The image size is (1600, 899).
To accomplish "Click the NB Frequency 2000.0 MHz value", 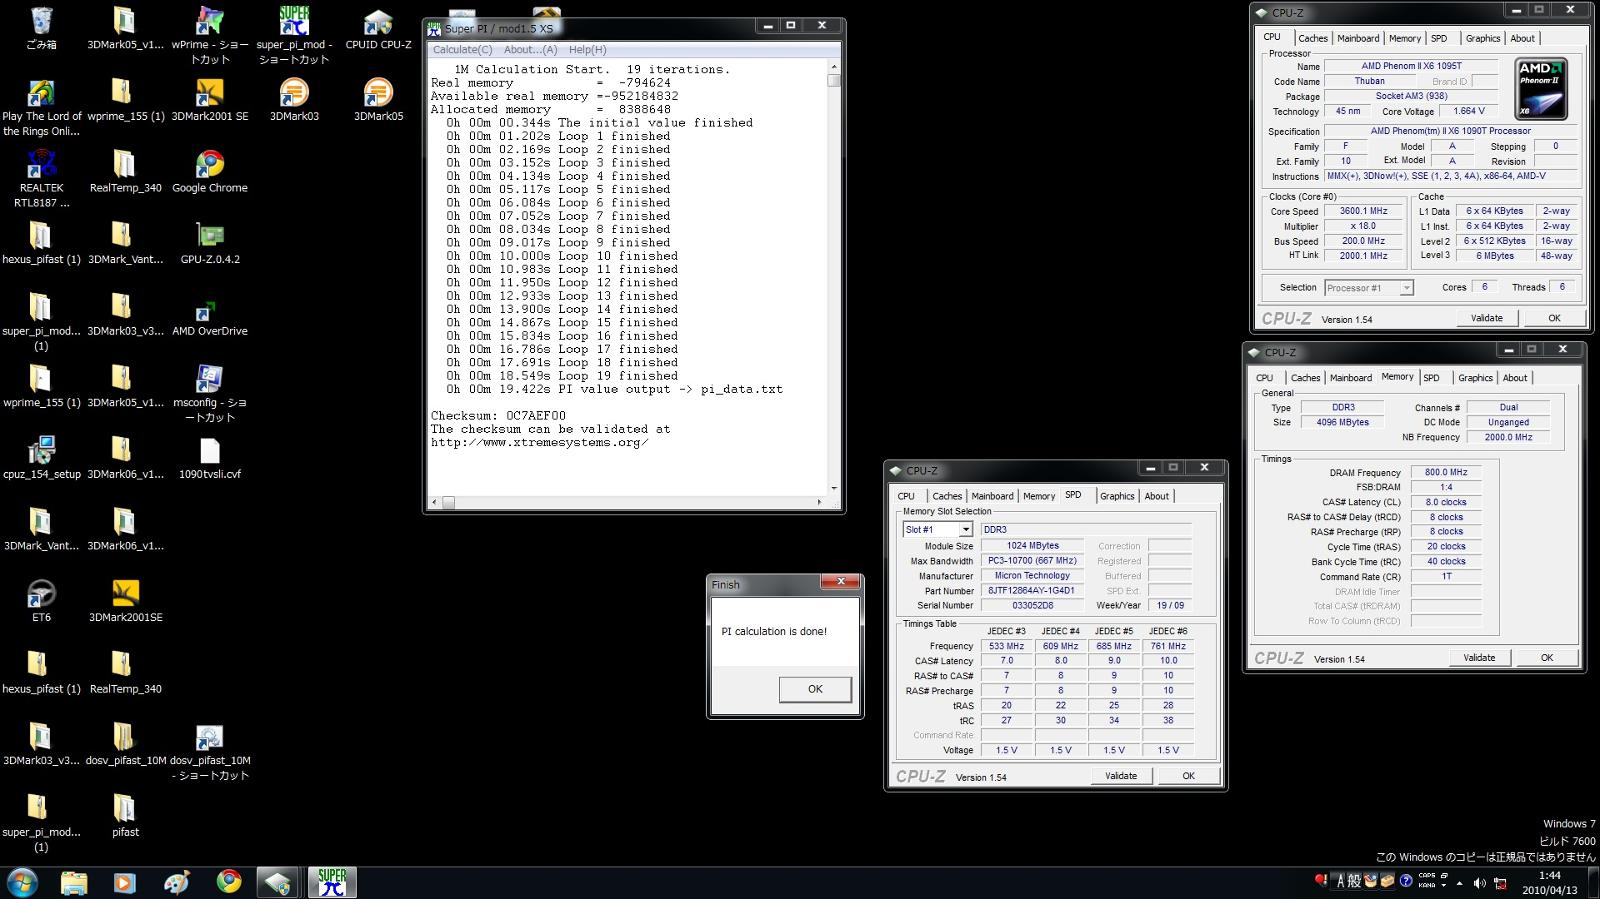I will pyautogui.click(x=1508, y=437).
